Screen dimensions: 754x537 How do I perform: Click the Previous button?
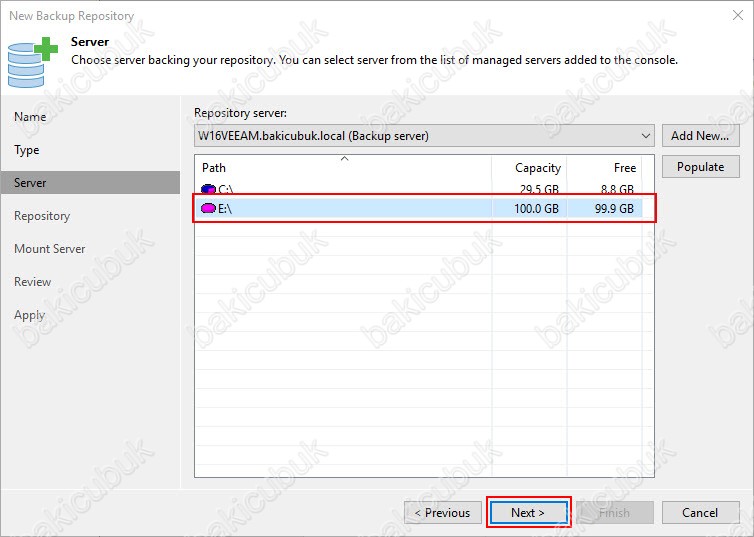(x=442, y=512)
